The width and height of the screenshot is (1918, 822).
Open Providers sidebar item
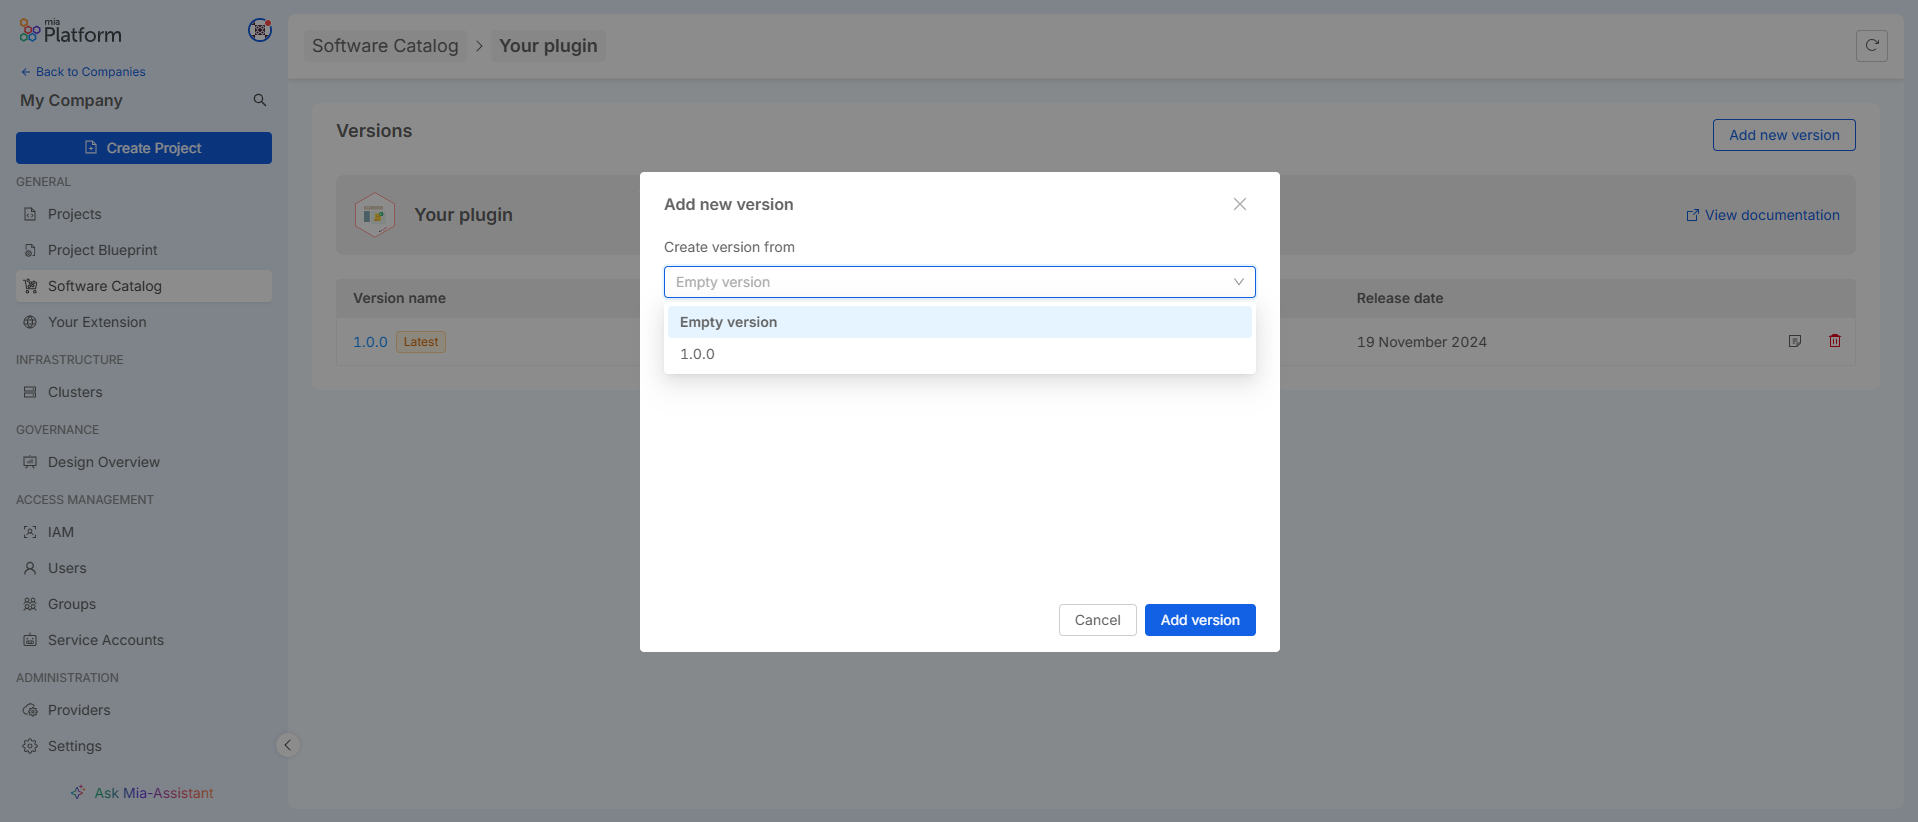click(x=144, y=710)
